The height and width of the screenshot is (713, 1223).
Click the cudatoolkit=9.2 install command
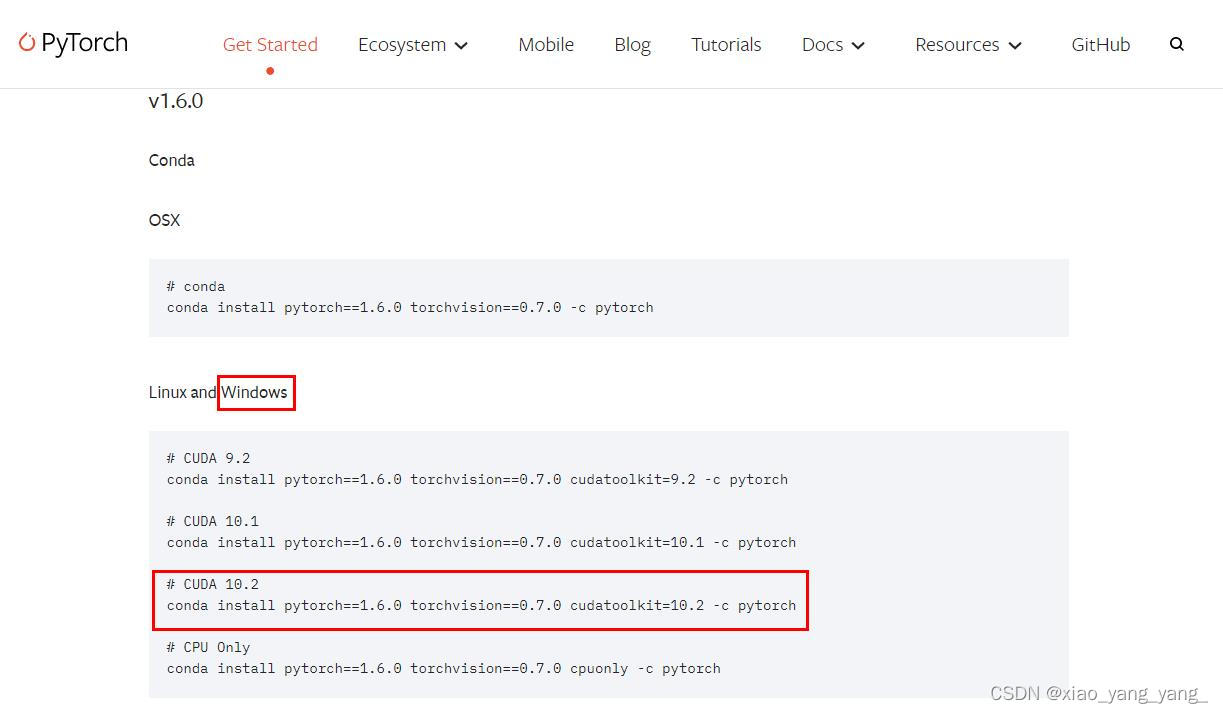click(477, 480)
